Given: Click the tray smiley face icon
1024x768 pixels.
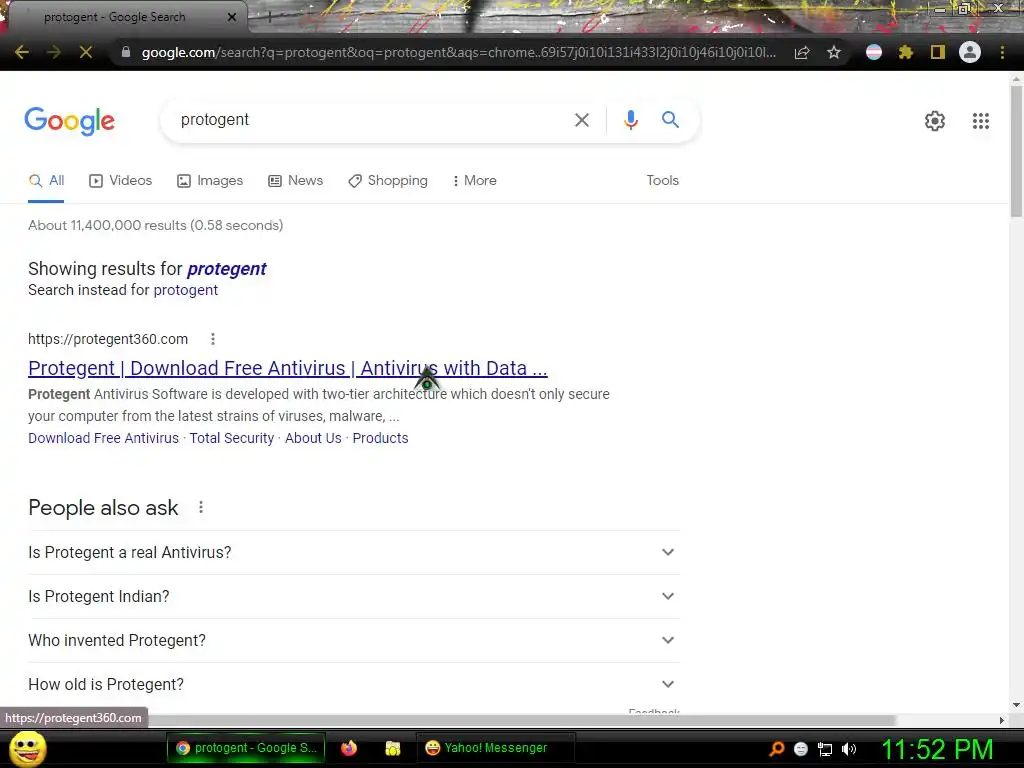Looking at the screenshot, I should click(801, 749).
